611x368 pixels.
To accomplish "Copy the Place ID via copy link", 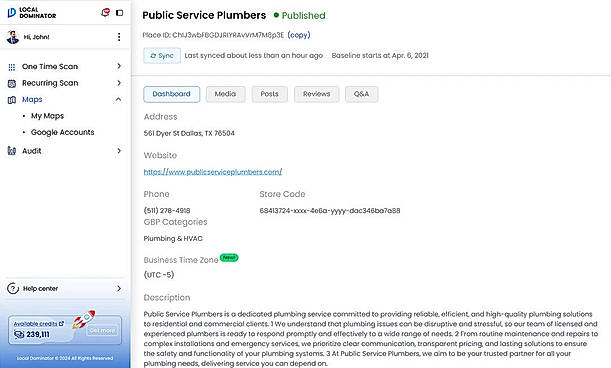I will pos(299,35).
